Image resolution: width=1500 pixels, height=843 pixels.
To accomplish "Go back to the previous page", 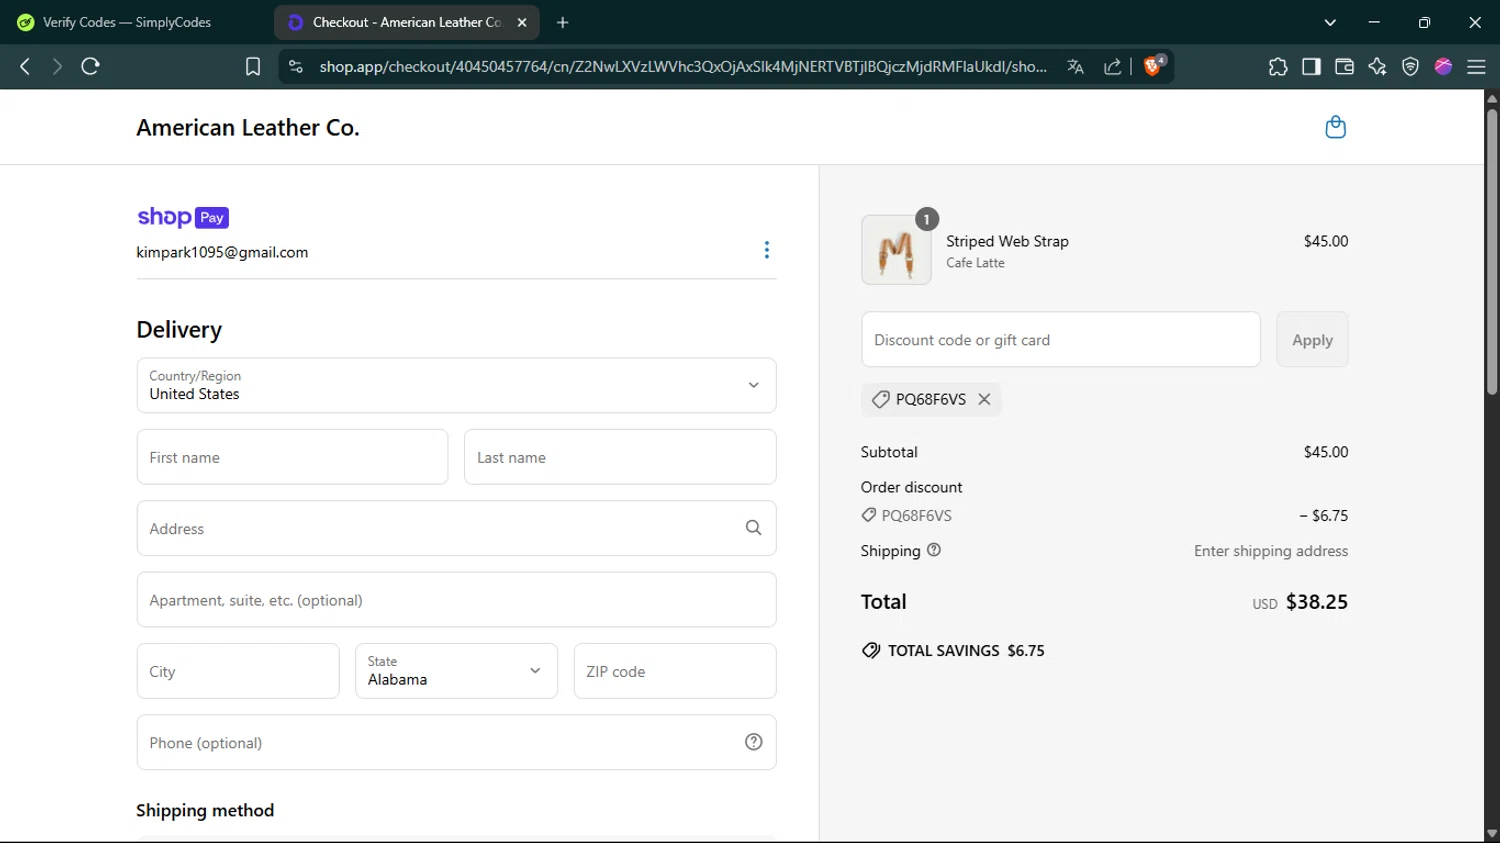I will 25,66.
